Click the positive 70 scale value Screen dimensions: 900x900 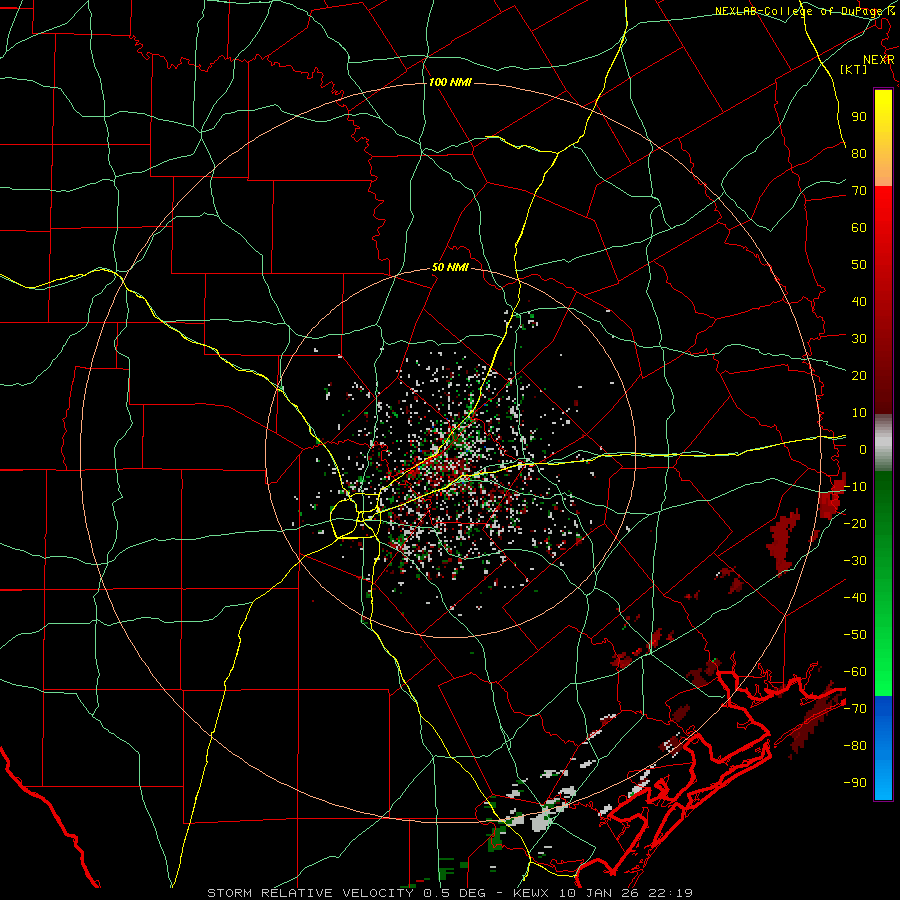(x=859, y=191)
